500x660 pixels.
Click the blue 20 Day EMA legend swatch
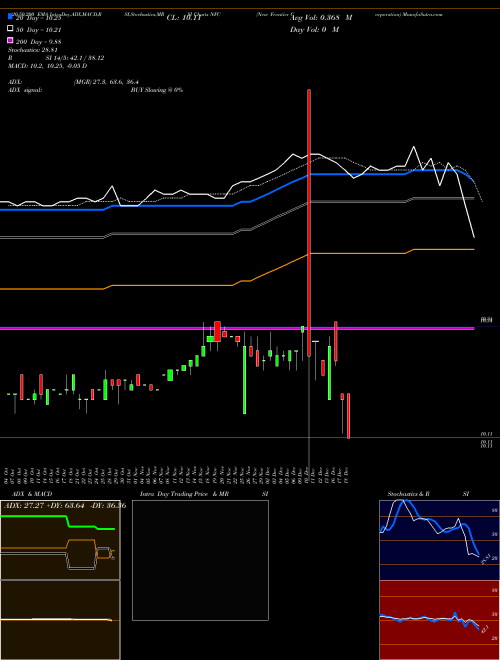(x=10, y=16)
